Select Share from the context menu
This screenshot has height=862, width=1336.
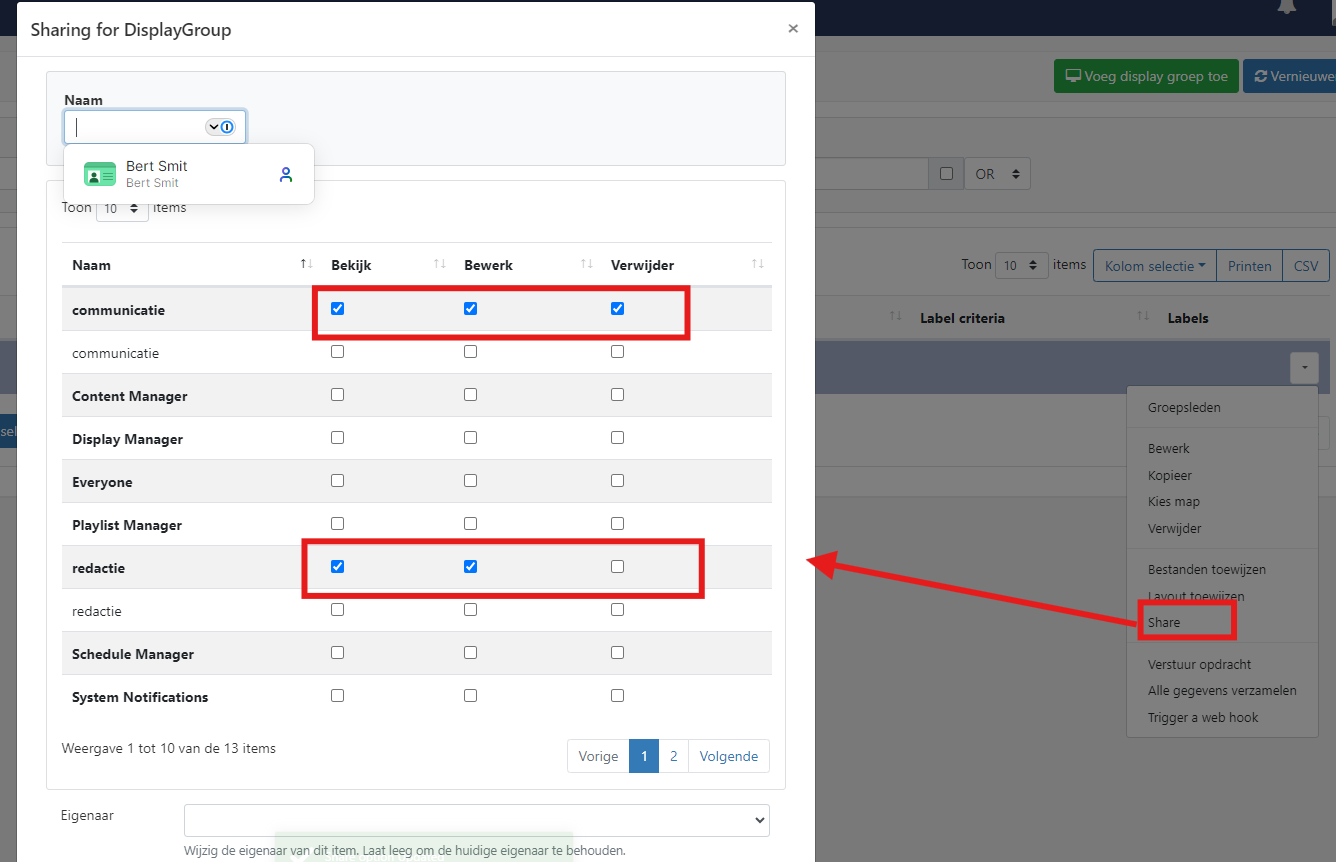coord(1164,622)
